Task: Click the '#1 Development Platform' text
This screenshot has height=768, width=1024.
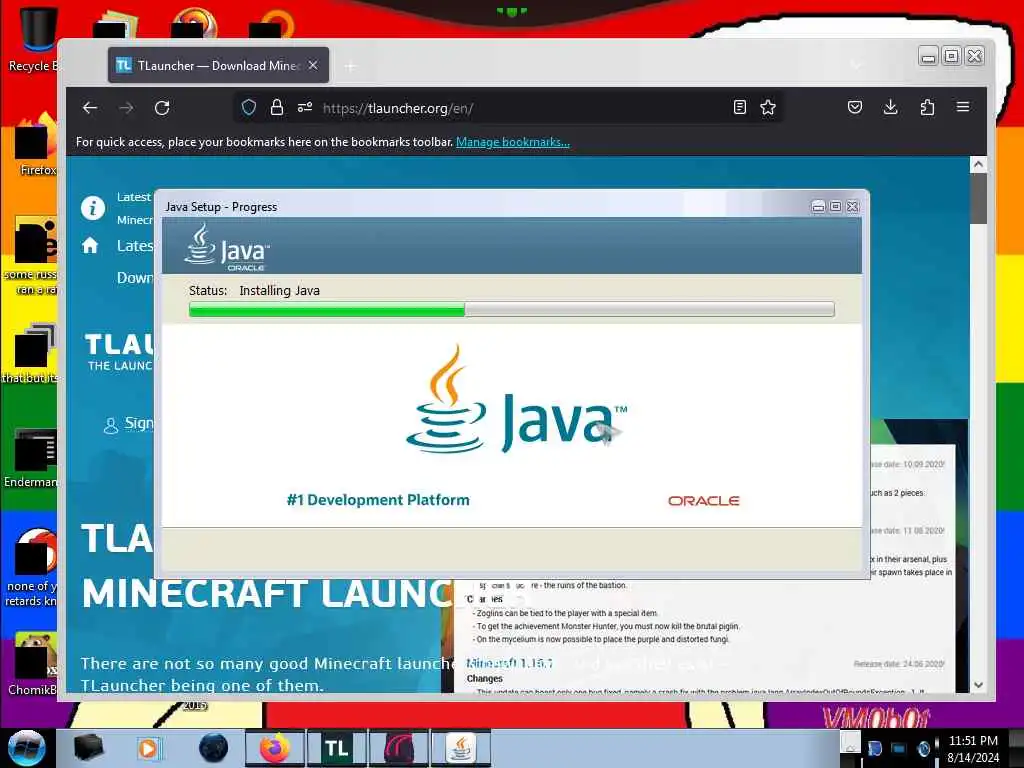Action: pos(378,500)
